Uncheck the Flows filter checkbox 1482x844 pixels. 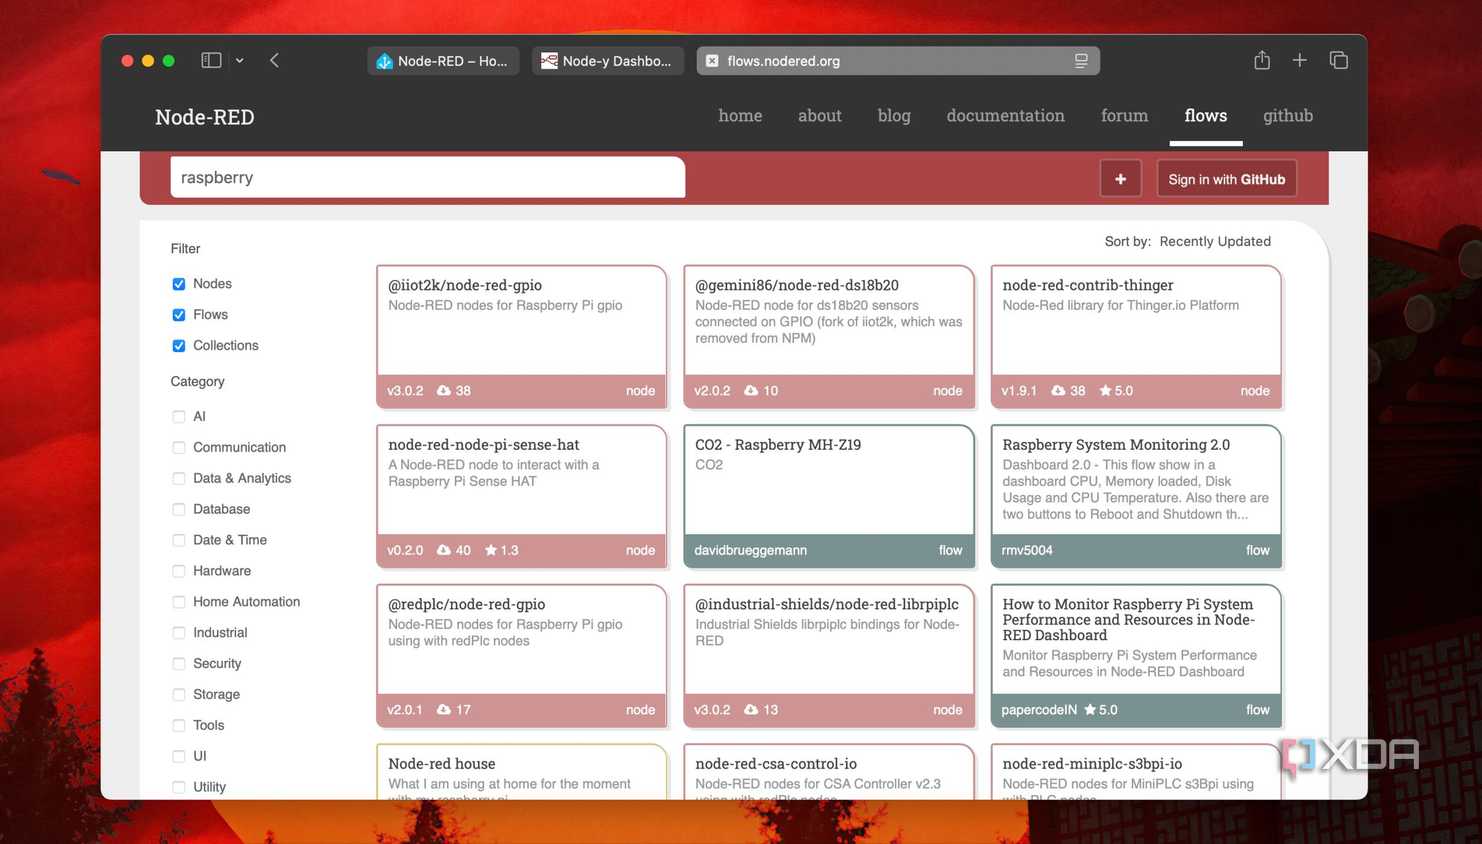click(x=179, y=315)
